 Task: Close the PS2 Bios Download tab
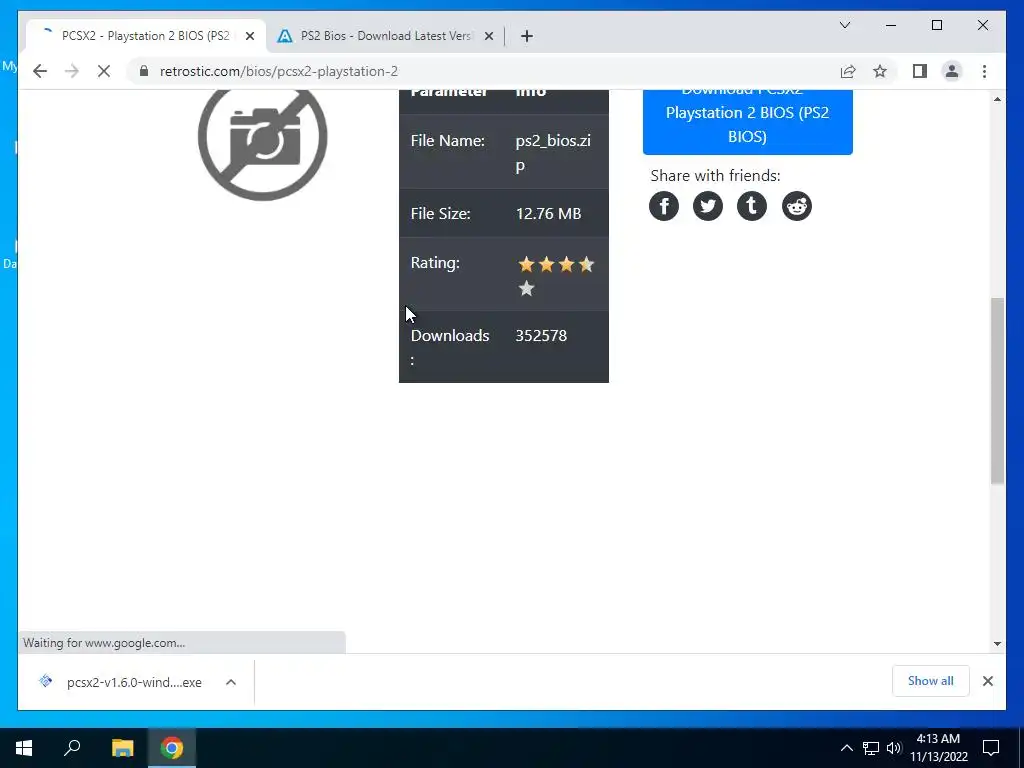click(x=488, y=36)
